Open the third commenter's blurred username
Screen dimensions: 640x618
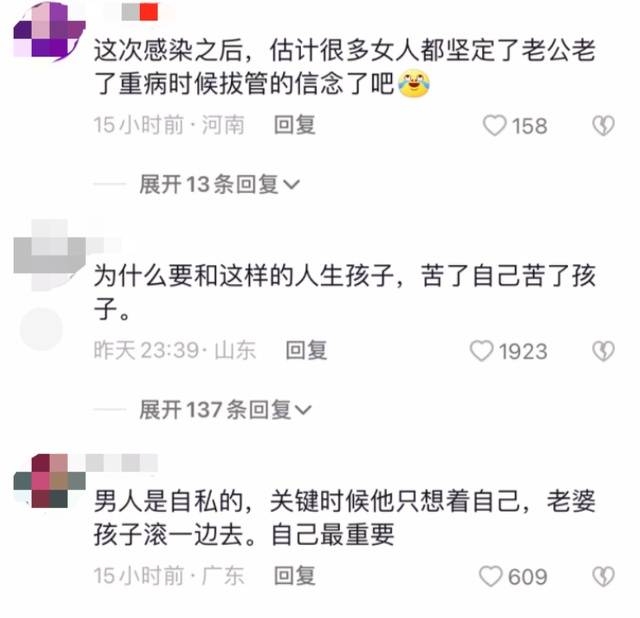pyautogui.click(x=122, y=464)
